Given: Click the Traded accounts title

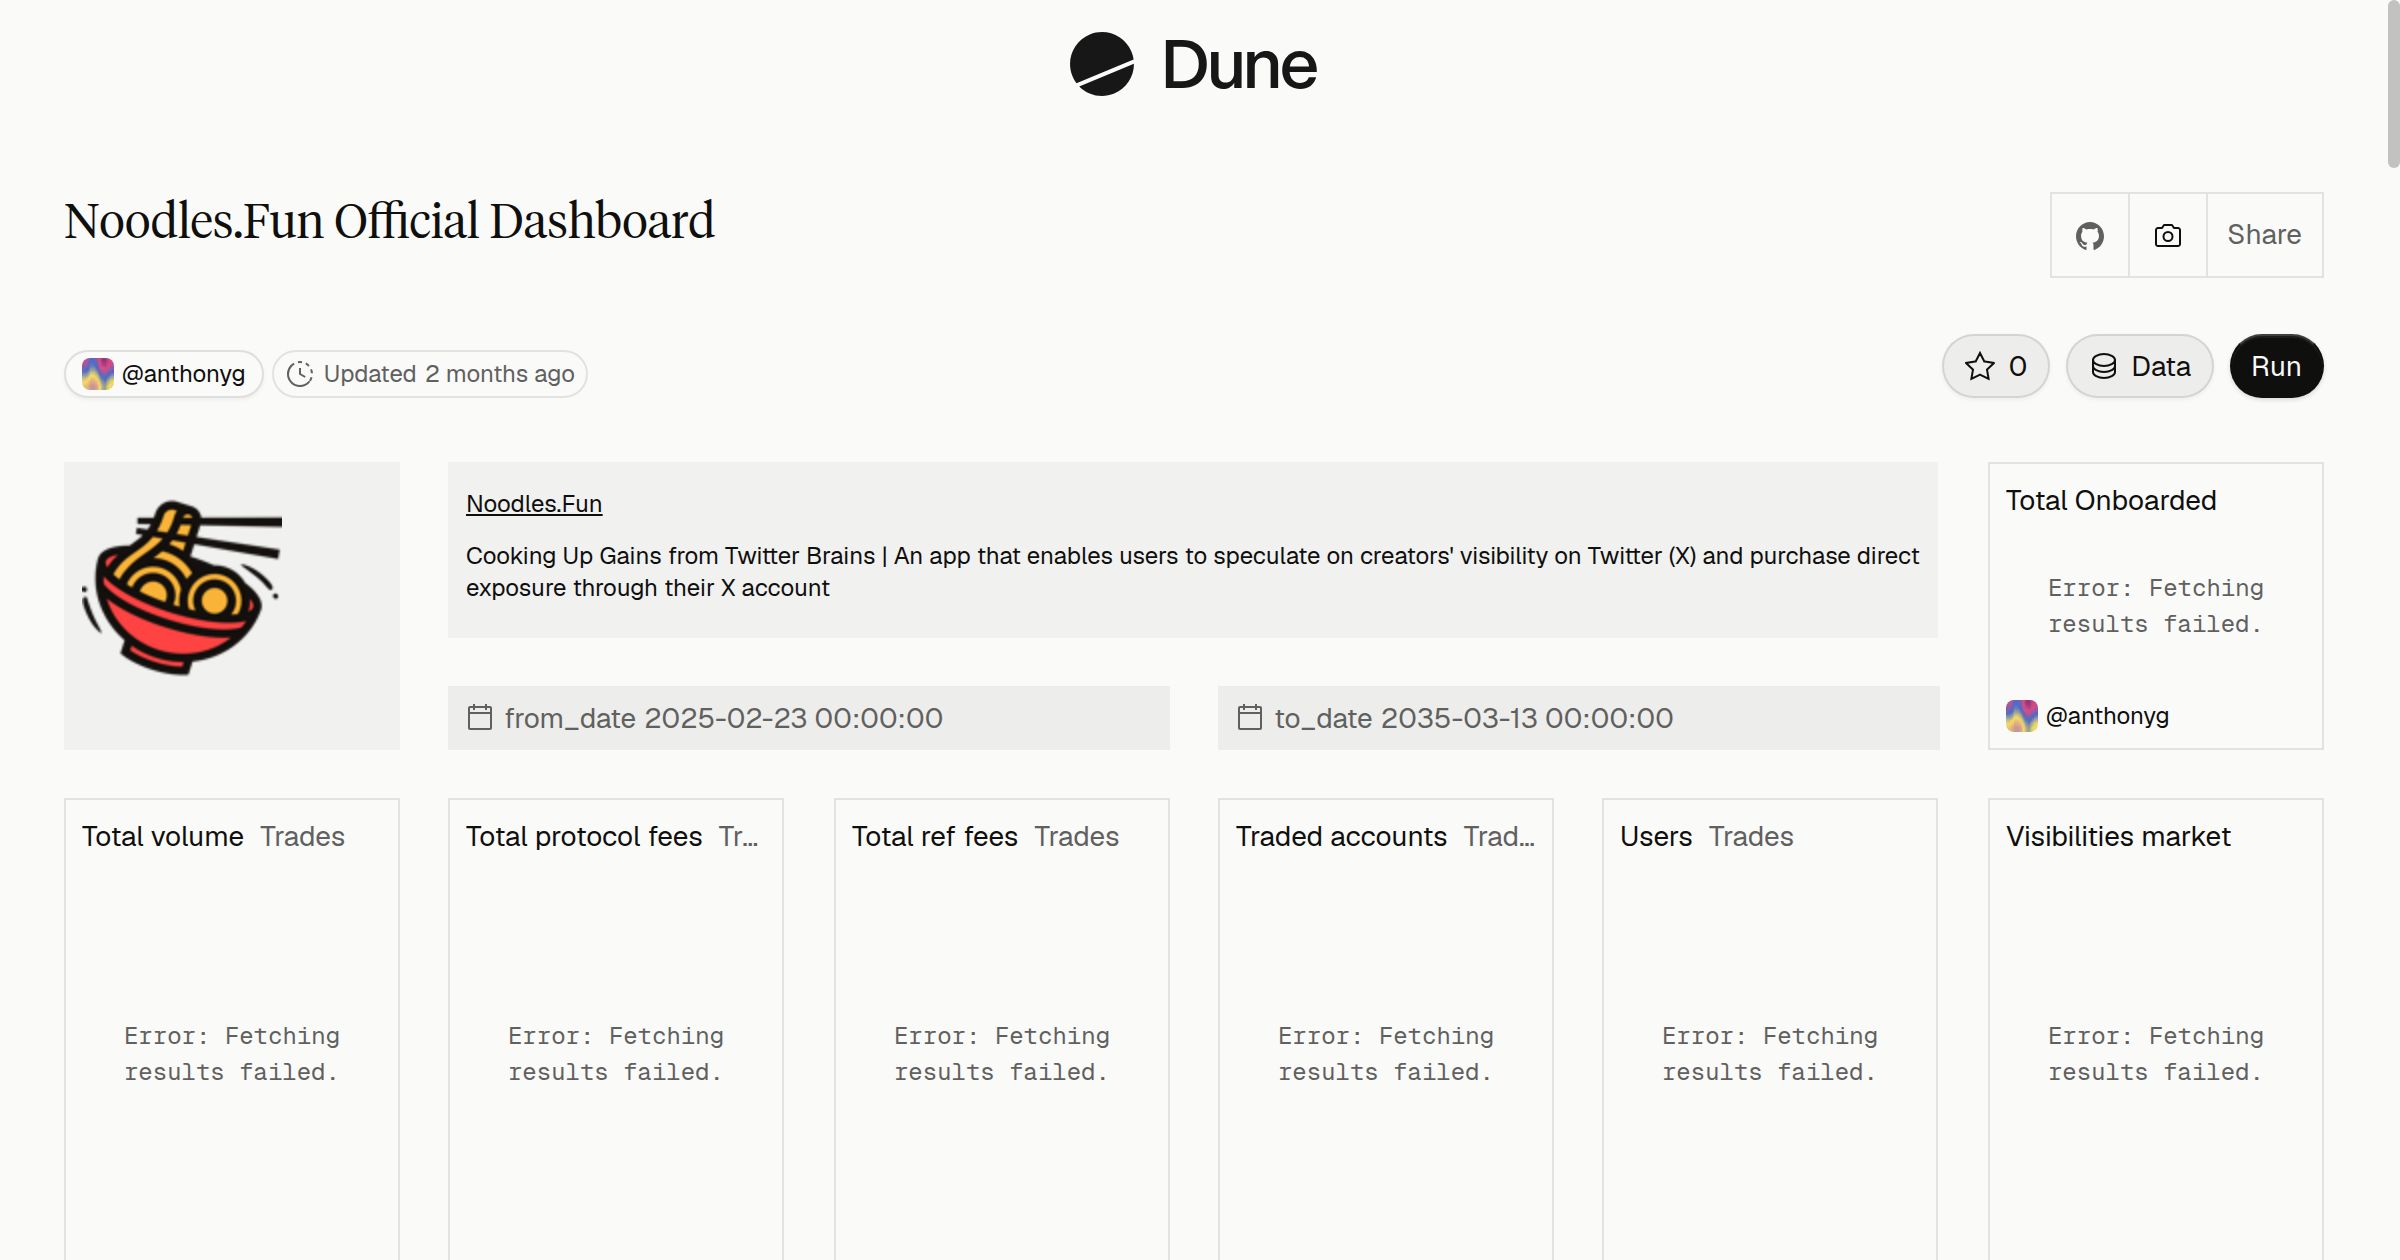Looking at the screenshot, I should click(1341, 836).
